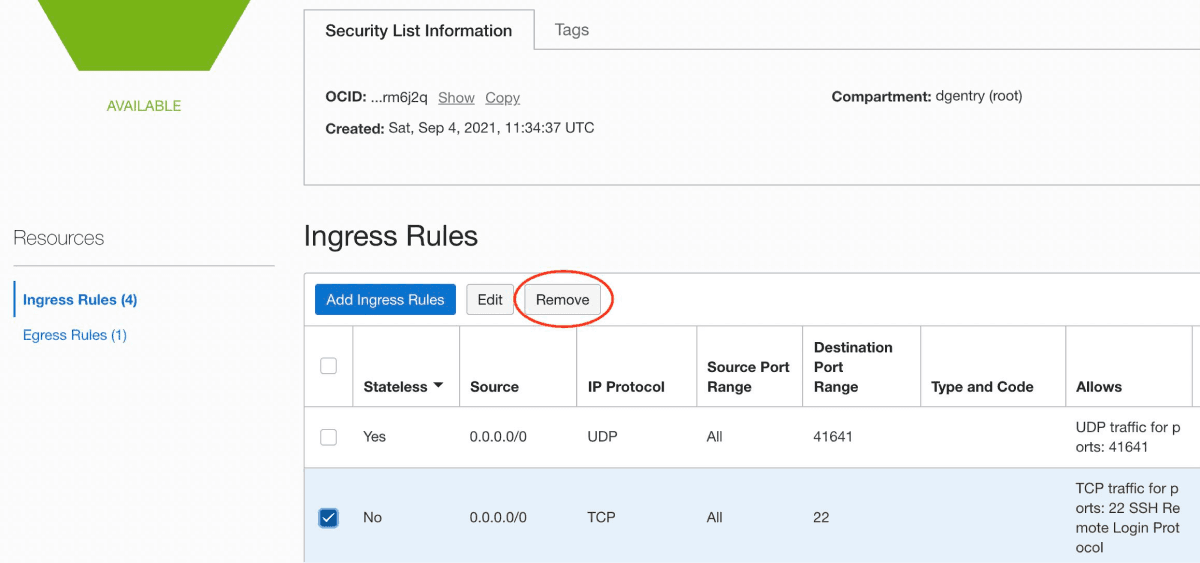This screenshot has width=1200, height=563.
Task: Click destination port 41641 cell
Action: (x=833, y=437)
